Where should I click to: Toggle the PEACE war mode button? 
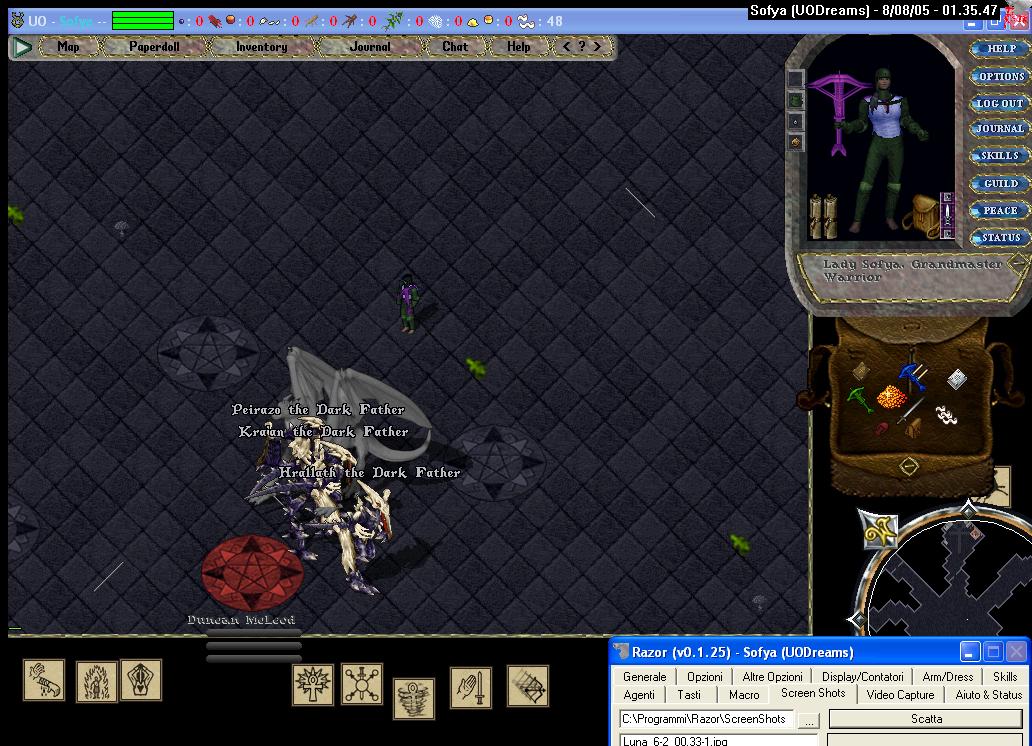tap(1000, 211)
